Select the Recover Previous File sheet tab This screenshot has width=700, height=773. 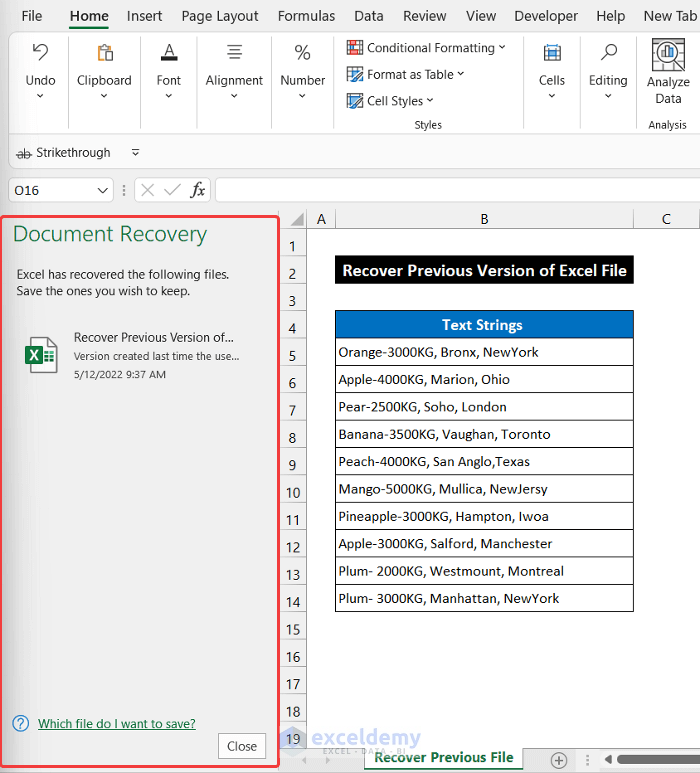coord(444,757)
